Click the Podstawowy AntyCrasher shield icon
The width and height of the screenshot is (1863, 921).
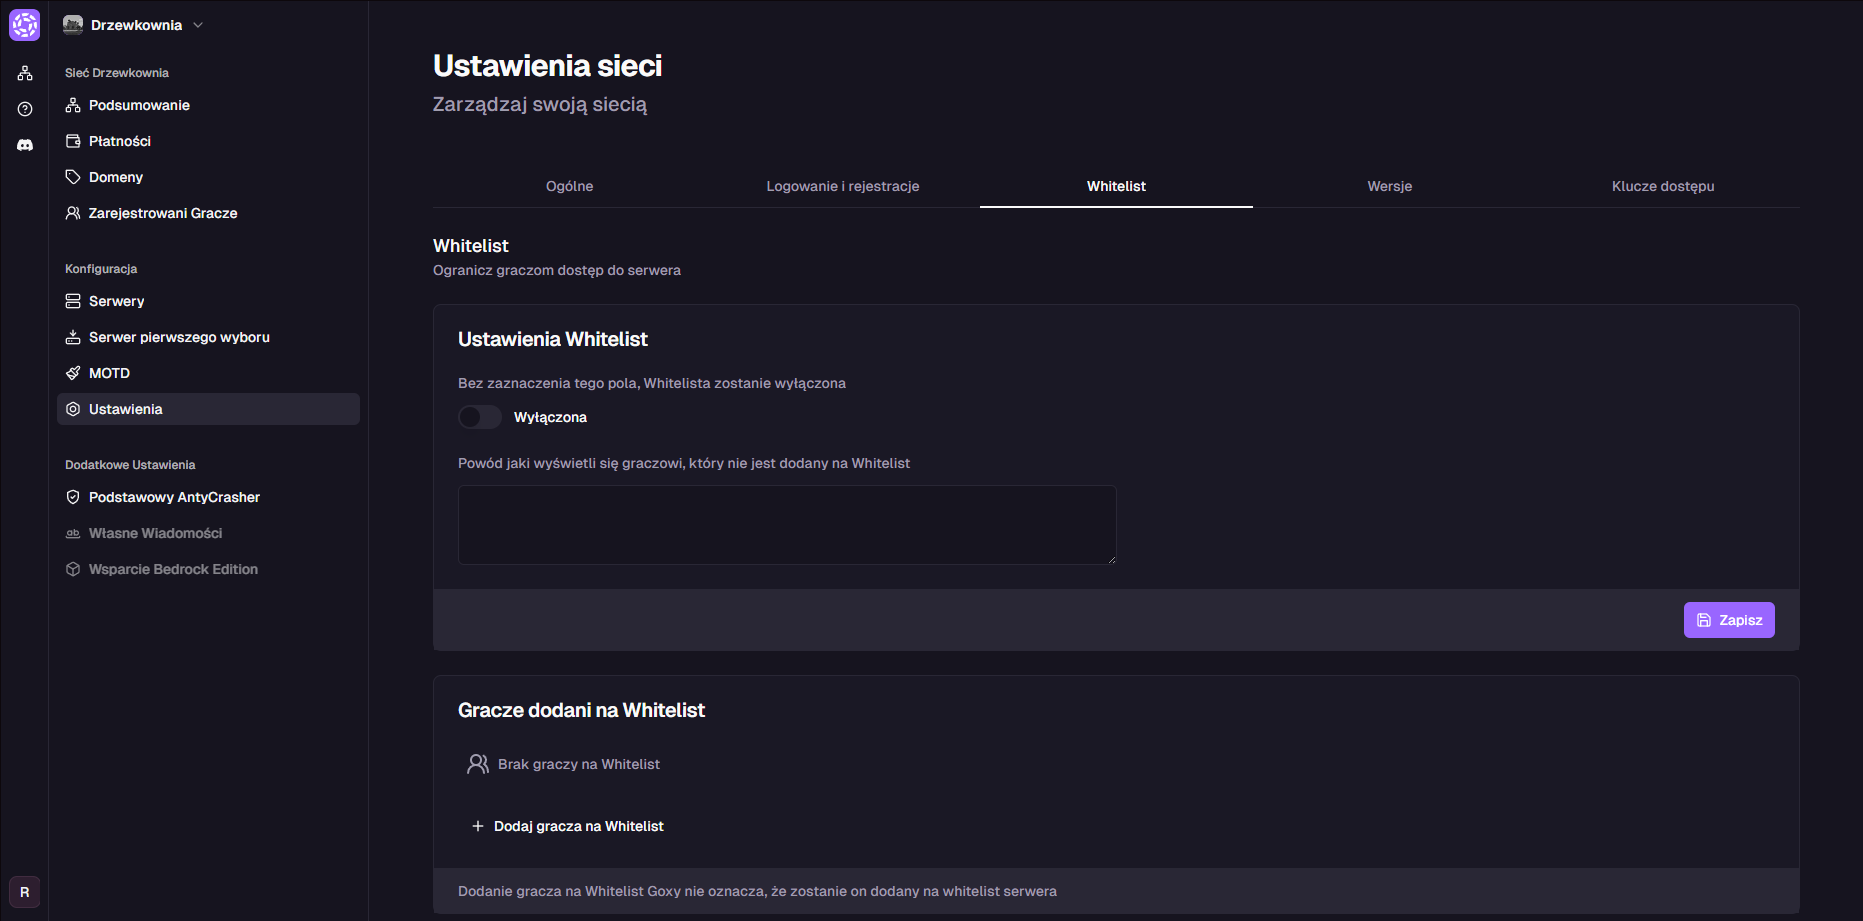click(x=73, y=497)
